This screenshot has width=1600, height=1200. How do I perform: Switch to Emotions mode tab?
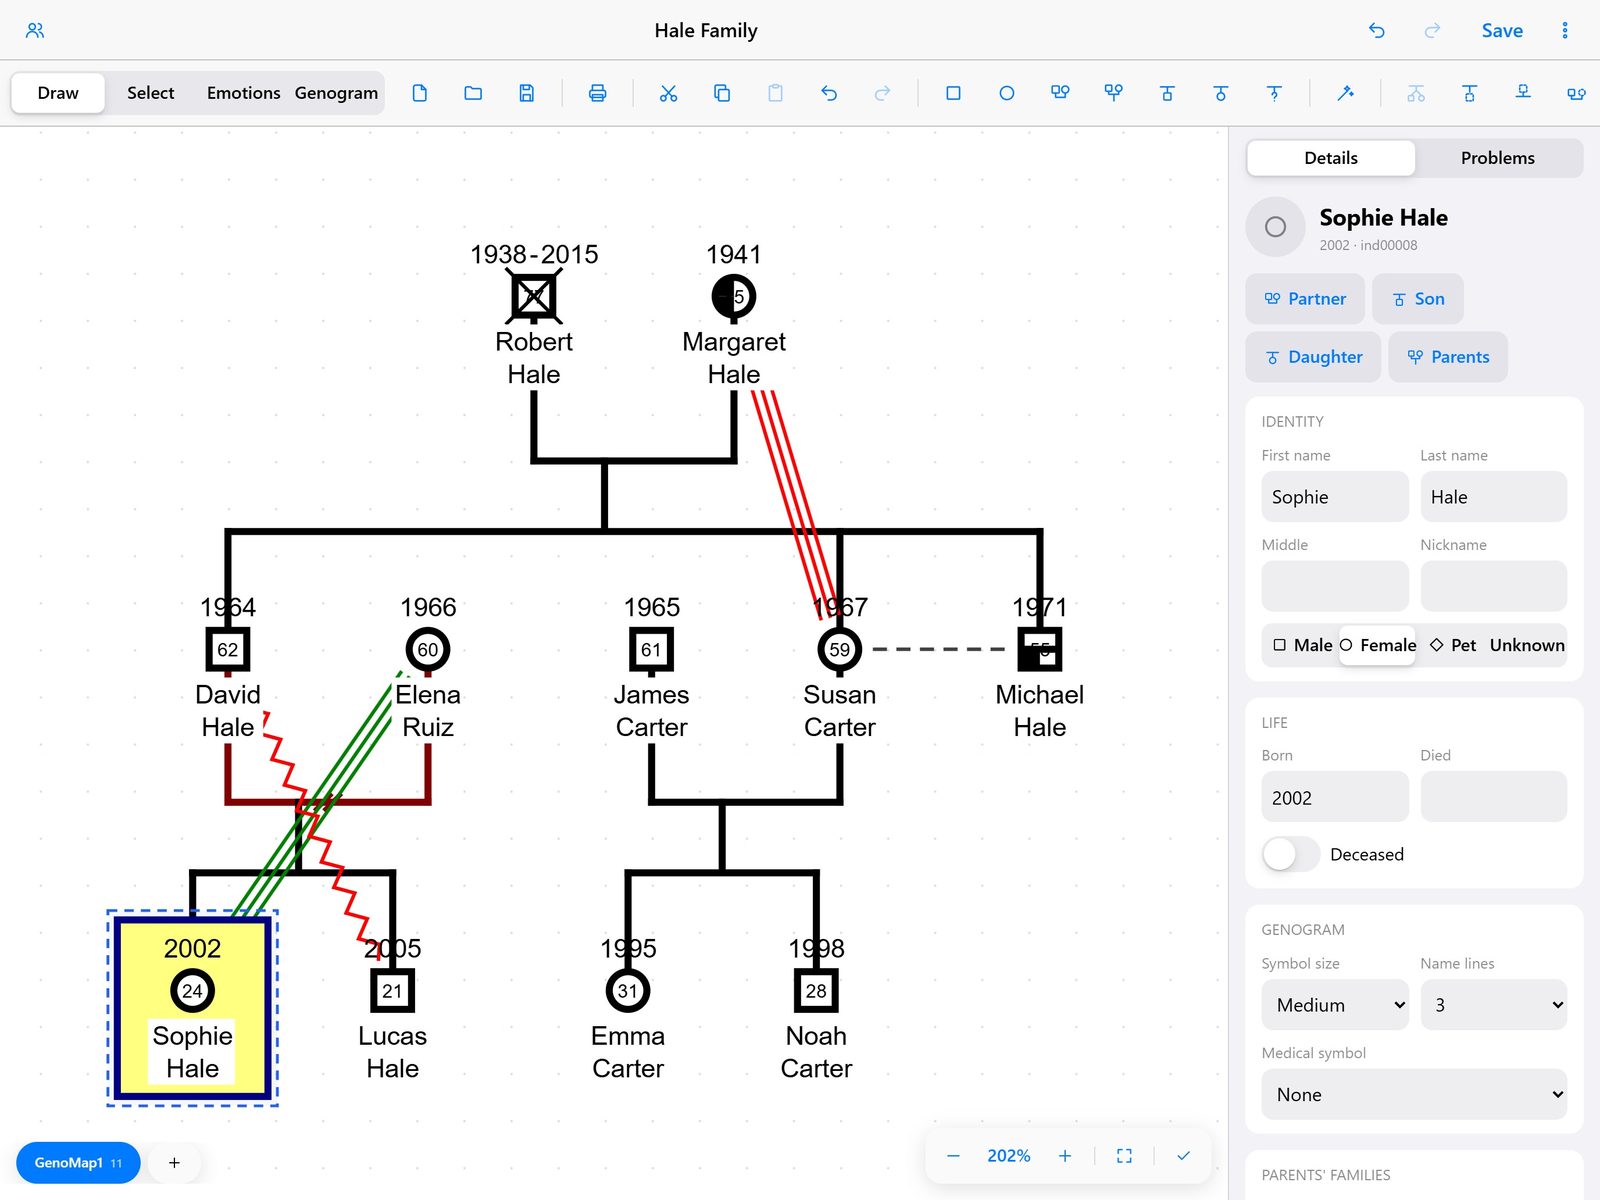(x=243, y=93)
